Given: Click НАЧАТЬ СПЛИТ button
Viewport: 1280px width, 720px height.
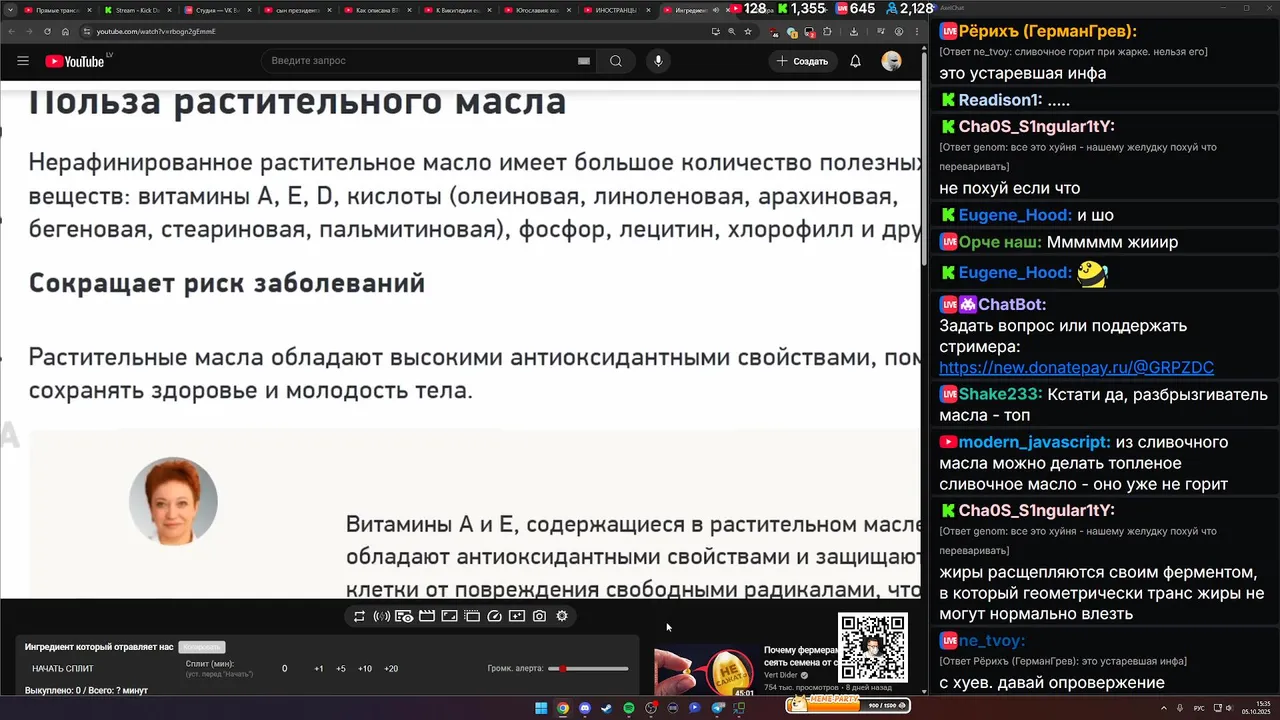Looking at the screenshot, I should pyautogui.click(x=63, y=668).
